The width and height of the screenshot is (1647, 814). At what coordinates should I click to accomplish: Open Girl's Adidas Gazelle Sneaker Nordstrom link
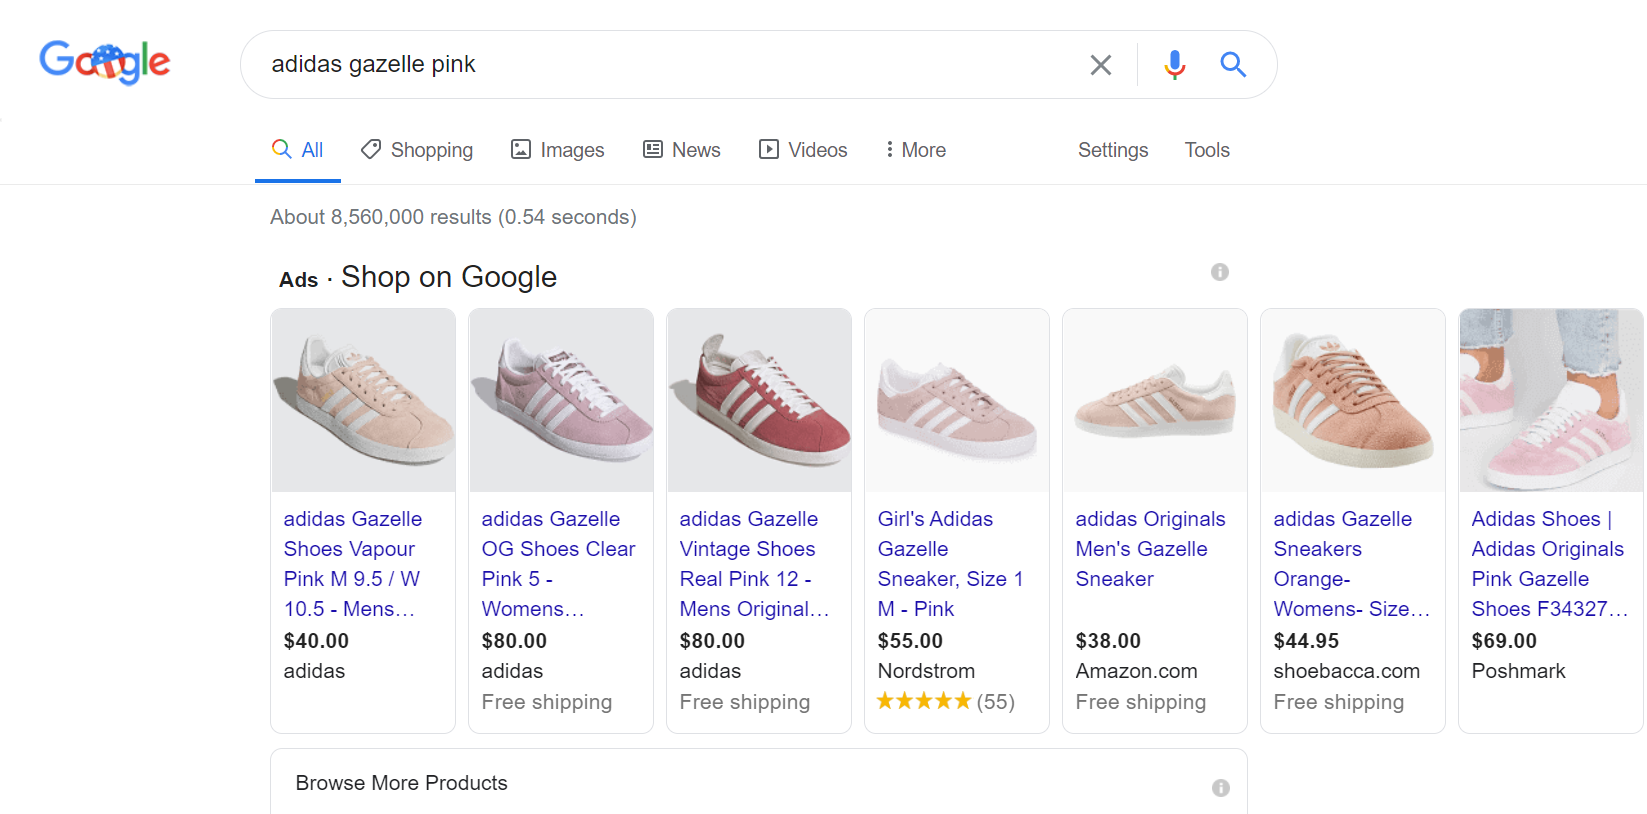[950, 564]
